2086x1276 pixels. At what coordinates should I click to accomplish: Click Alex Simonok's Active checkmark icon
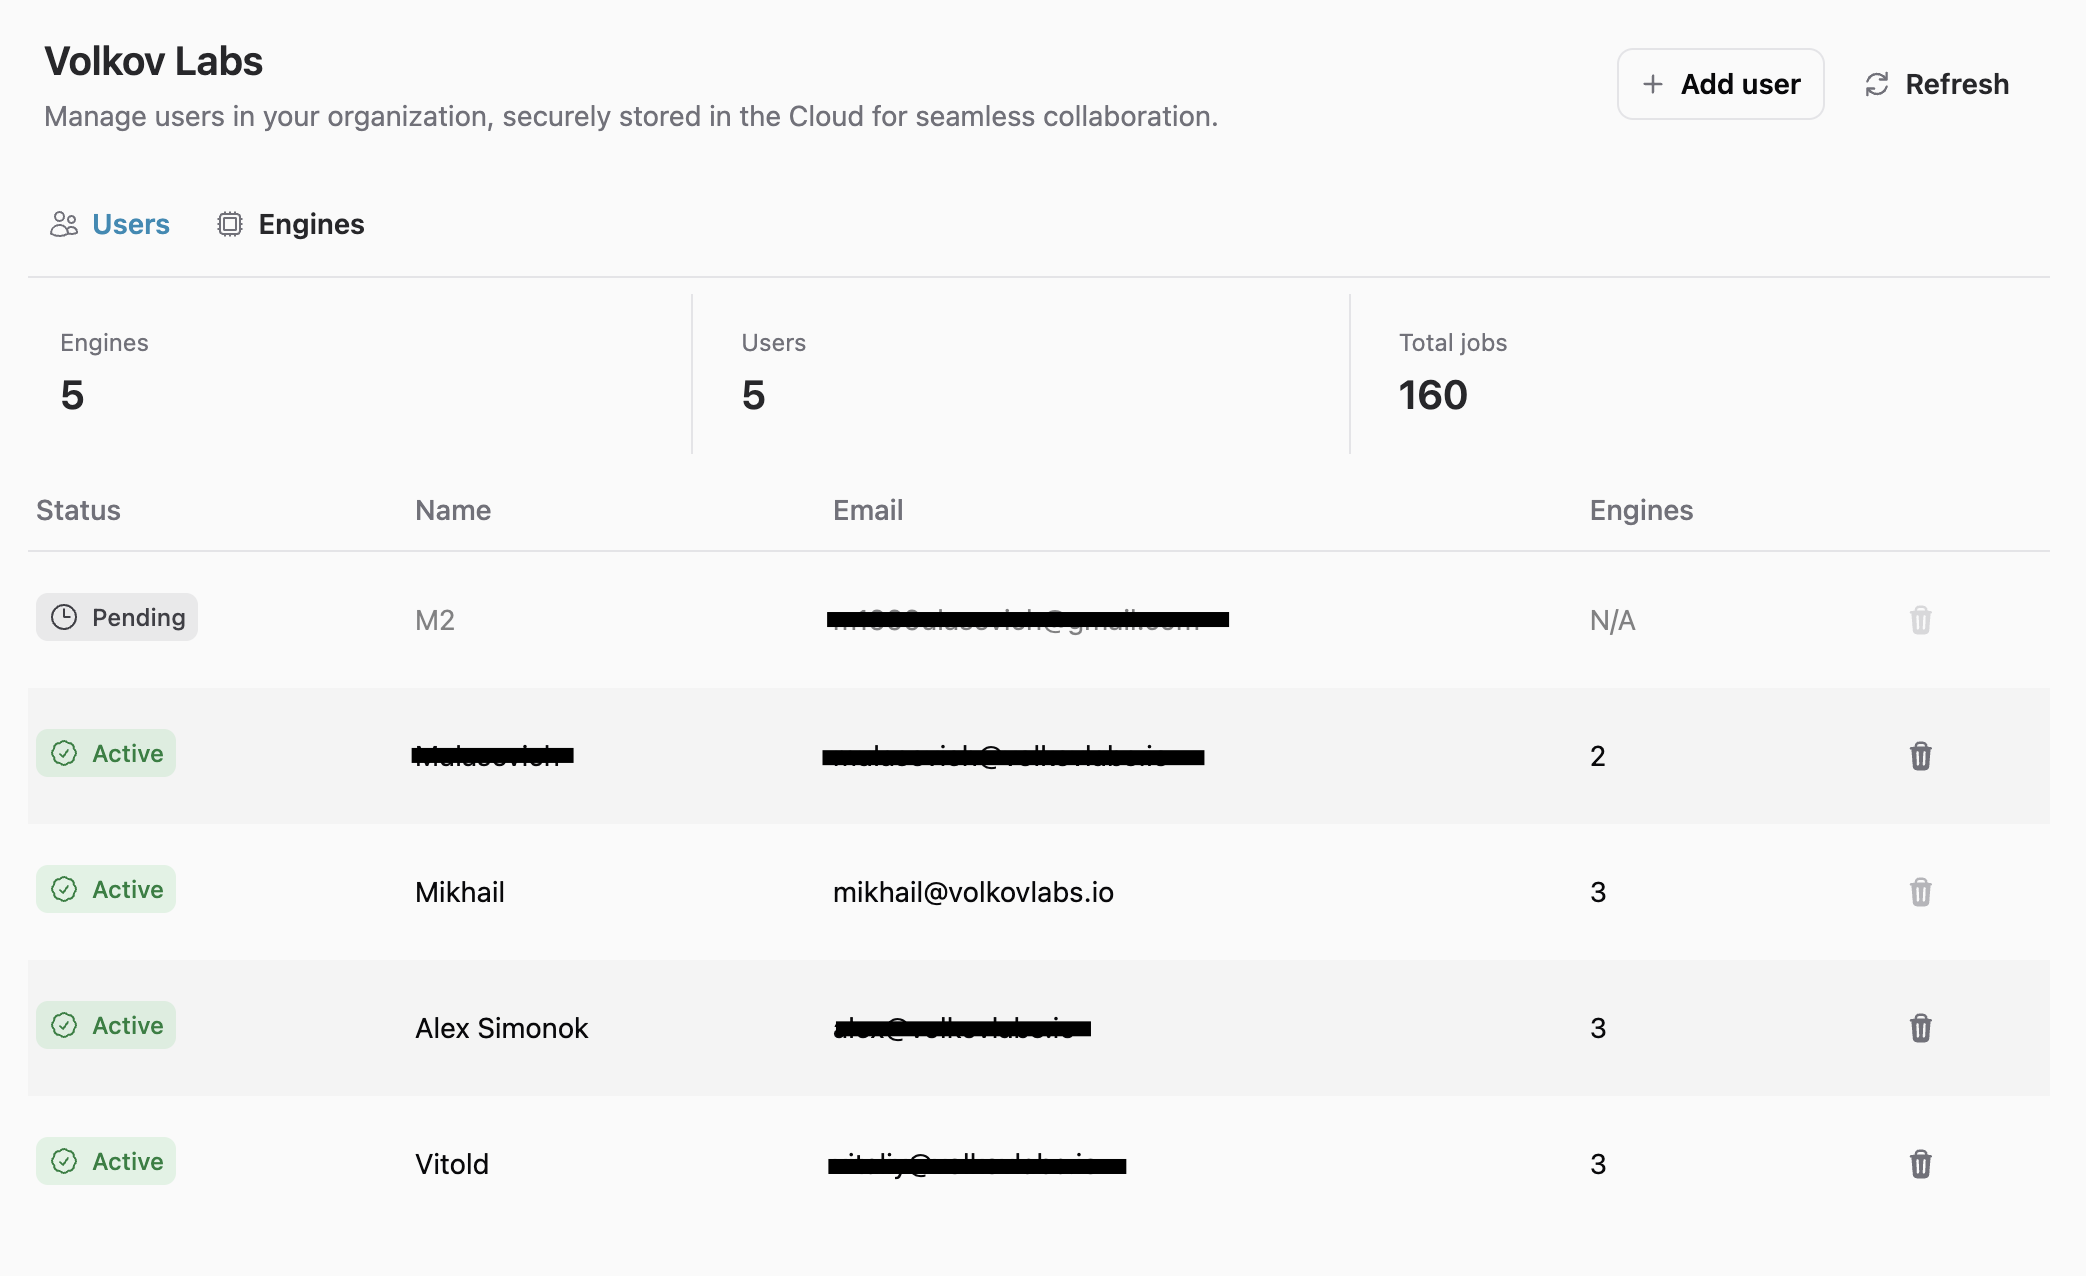pyautogui.click(x=64, y=1025)
